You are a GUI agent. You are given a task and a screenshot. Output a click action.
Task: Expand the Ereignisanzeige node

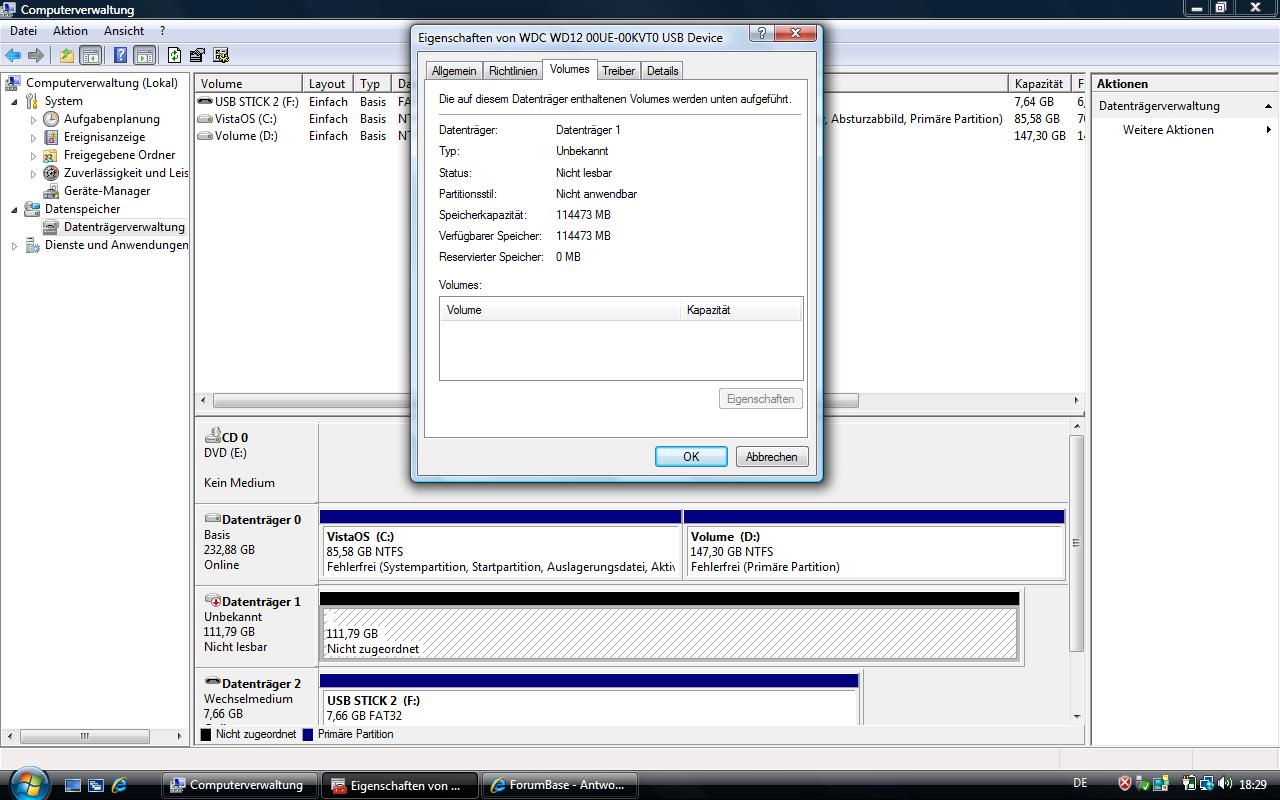click(33, 138)
